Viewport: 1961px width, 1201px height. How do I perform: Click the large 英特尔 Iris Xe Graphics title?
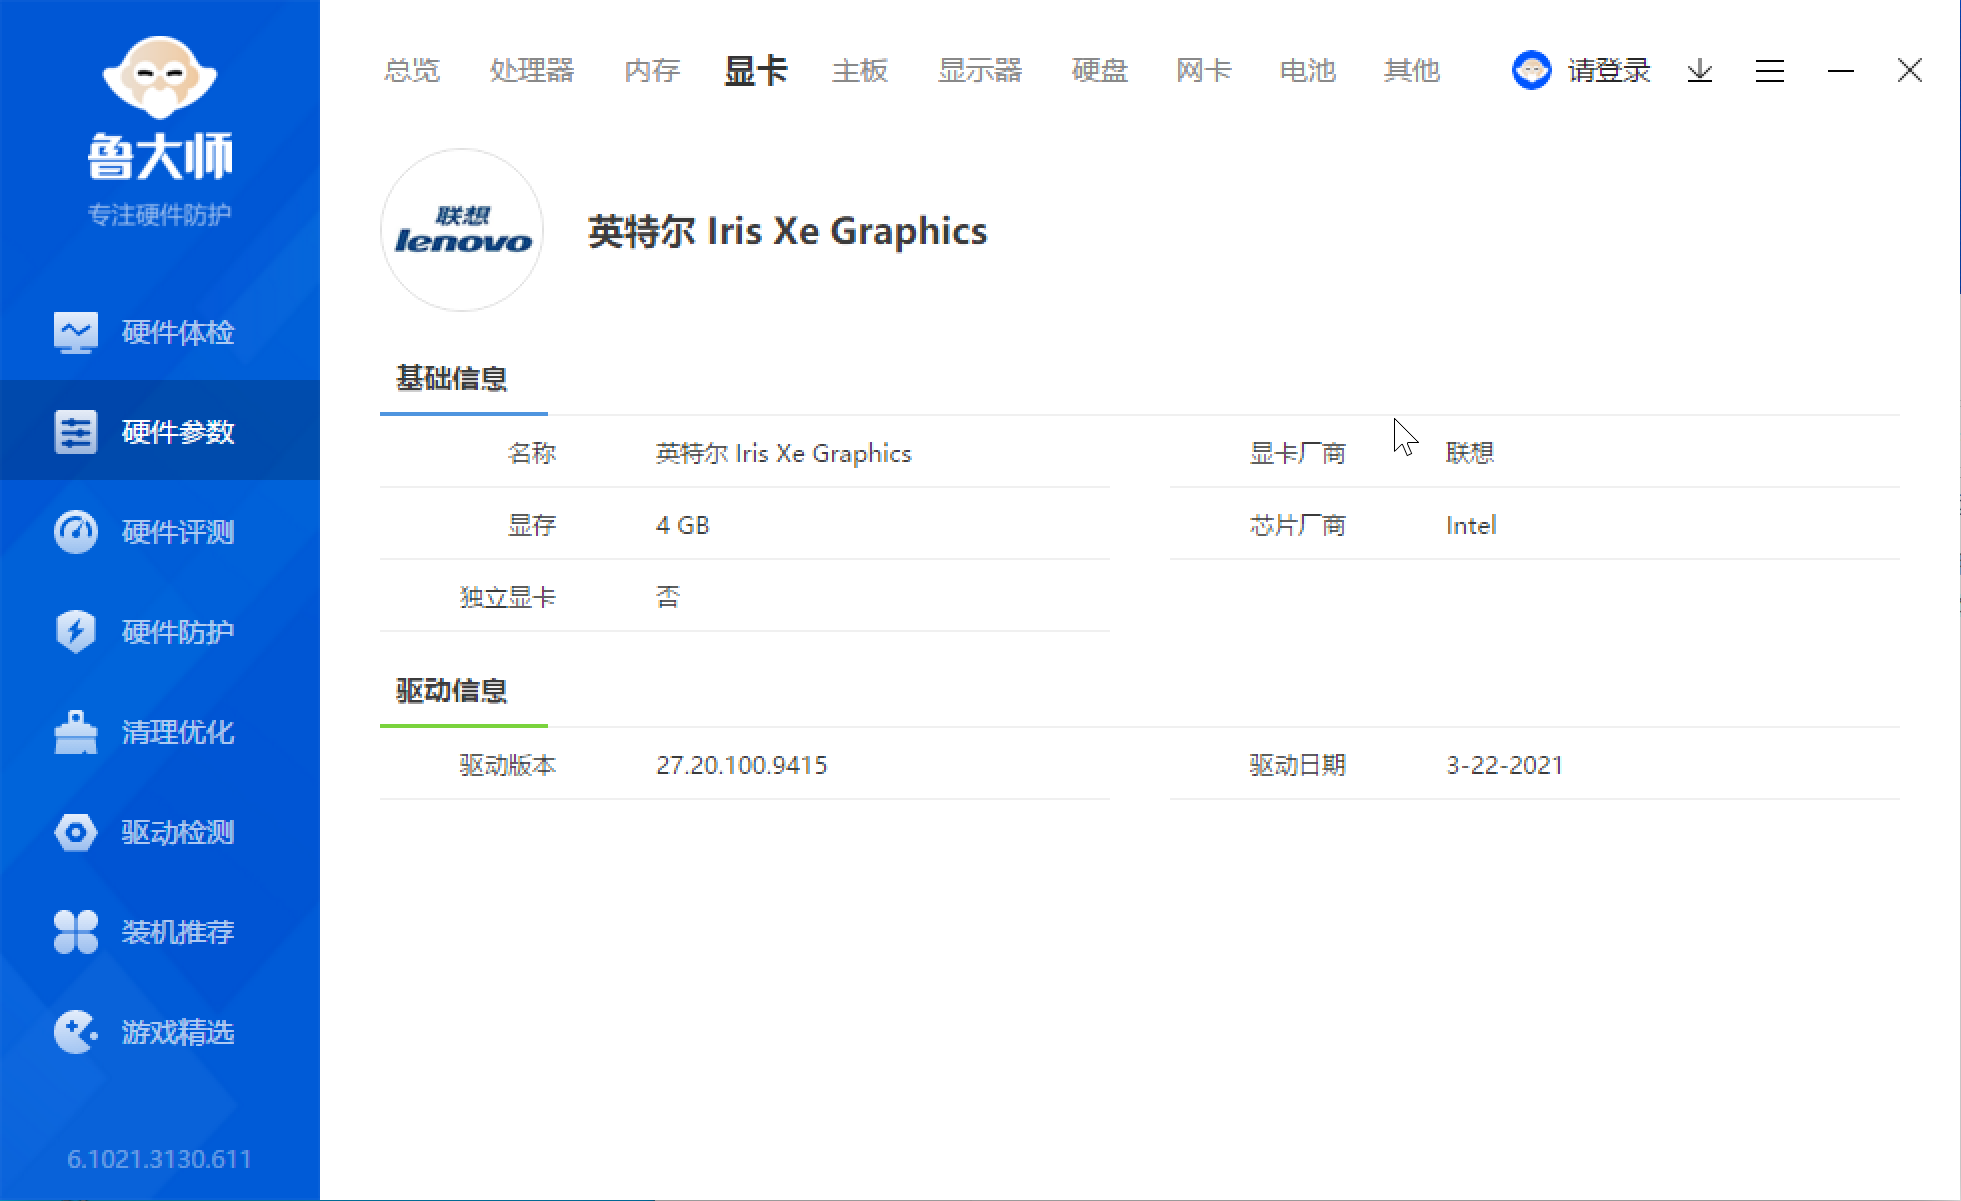788,231
